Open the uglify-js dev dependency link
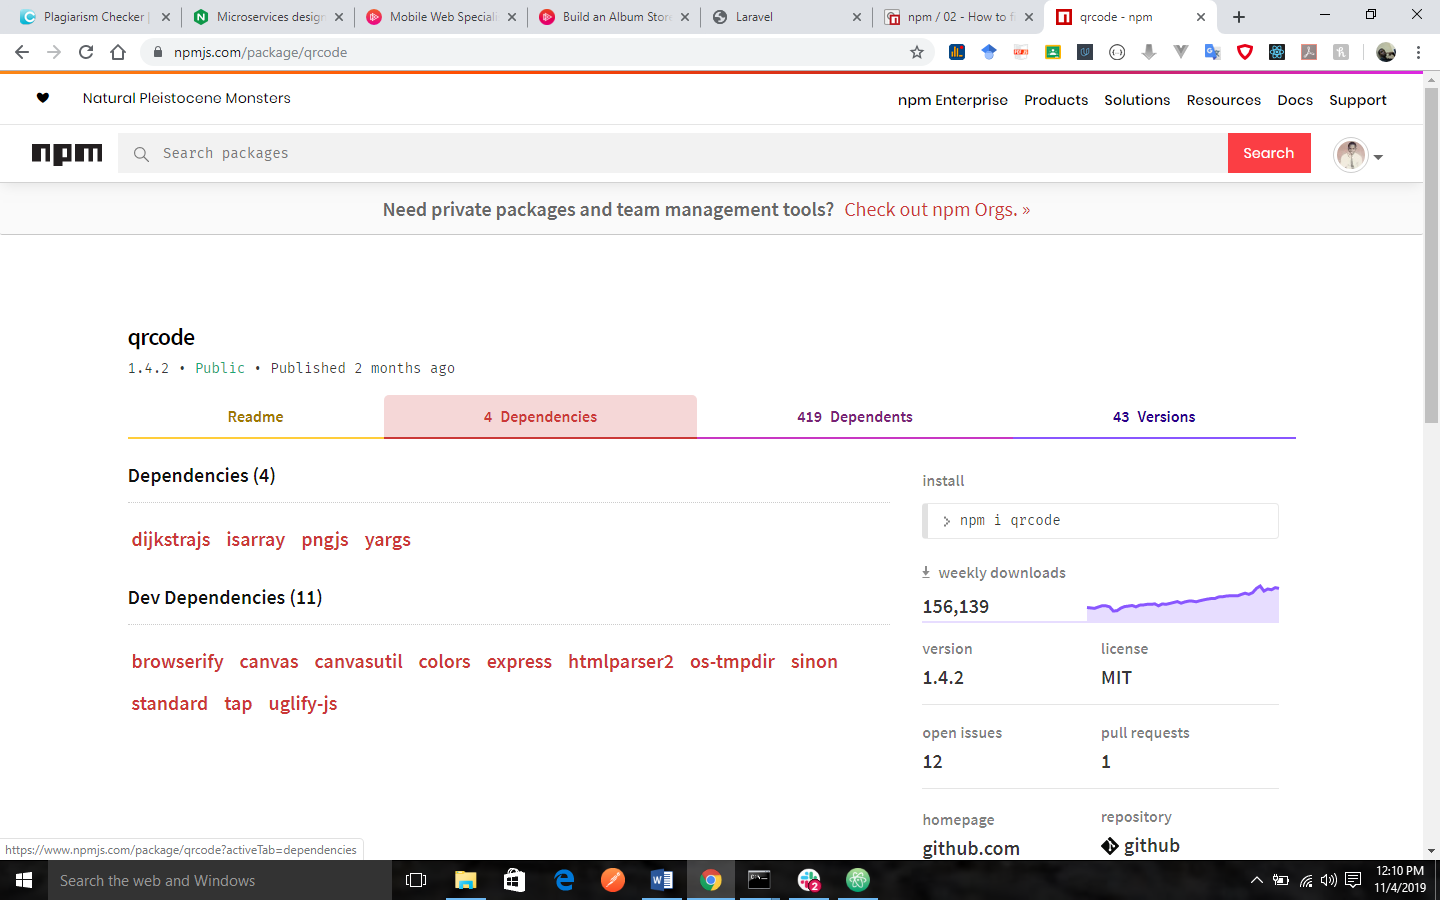Screen dimensions: 1440x900 (x=303, y=704)
